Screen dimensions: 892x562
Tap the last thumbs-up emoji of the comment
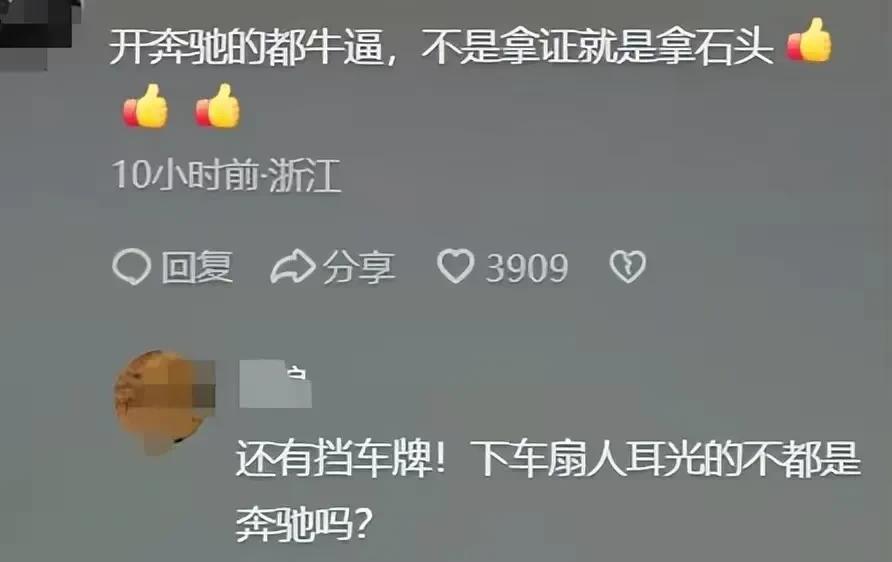coord(218,106)
